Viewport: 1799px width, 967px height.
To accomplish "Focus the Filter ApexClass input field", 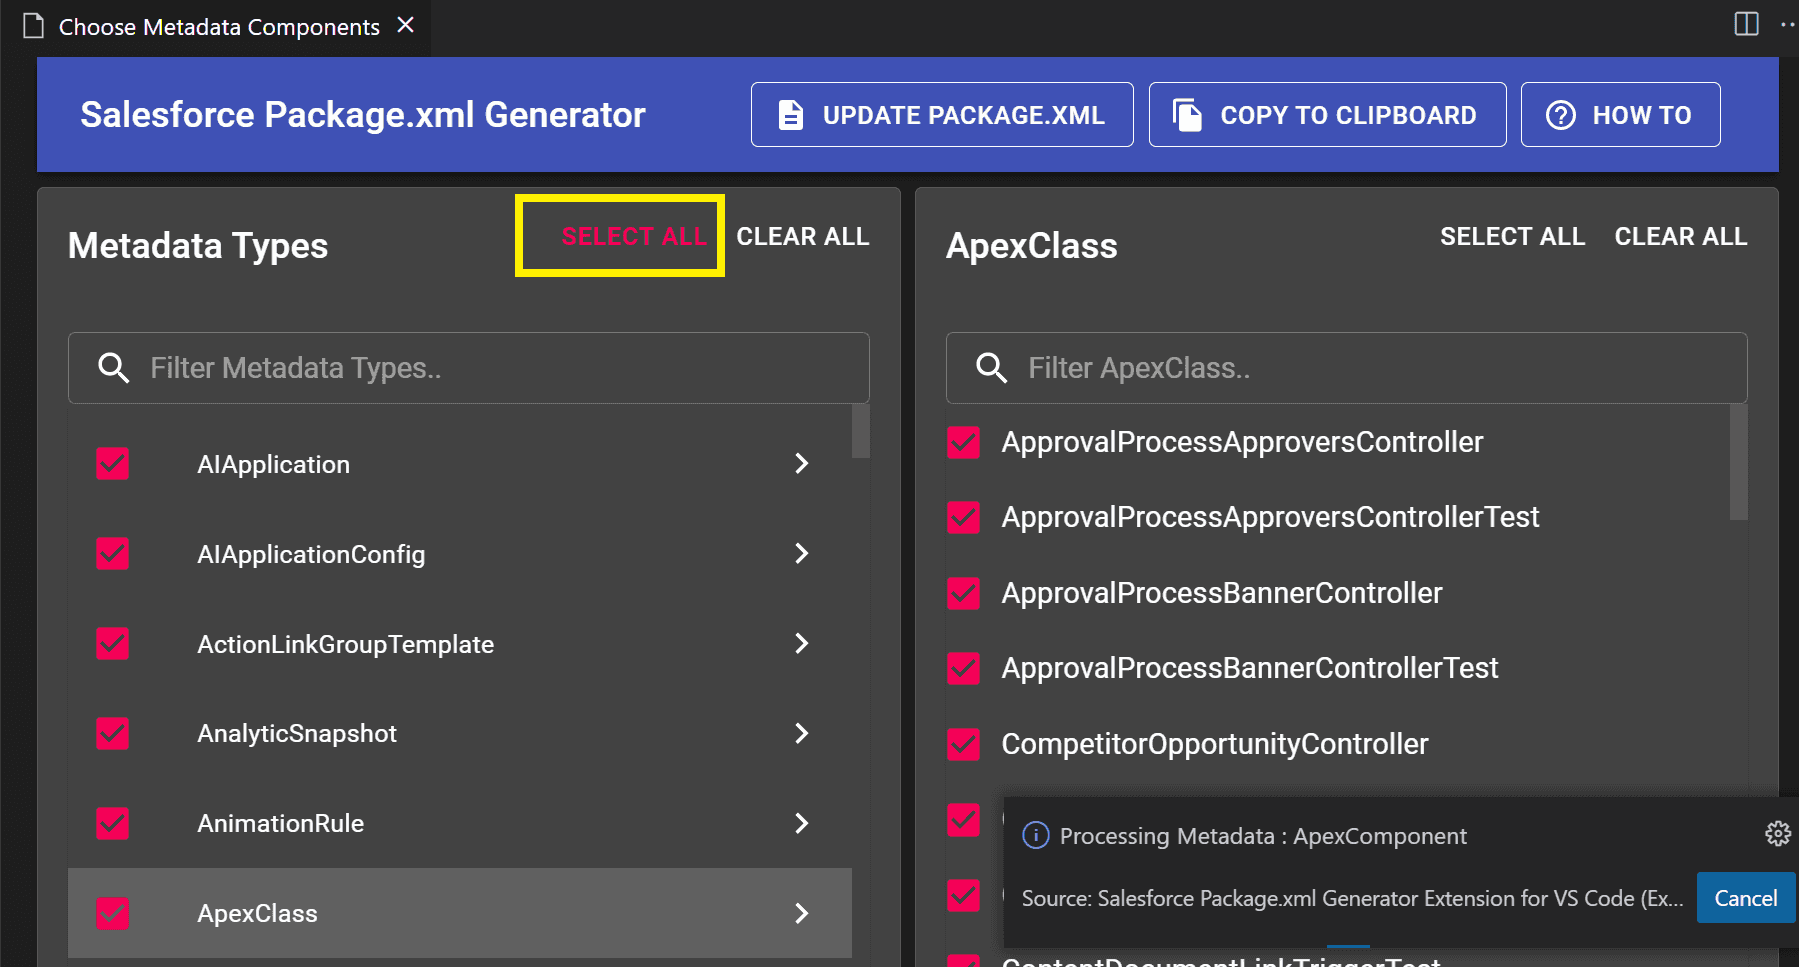I will point(1347,368).
